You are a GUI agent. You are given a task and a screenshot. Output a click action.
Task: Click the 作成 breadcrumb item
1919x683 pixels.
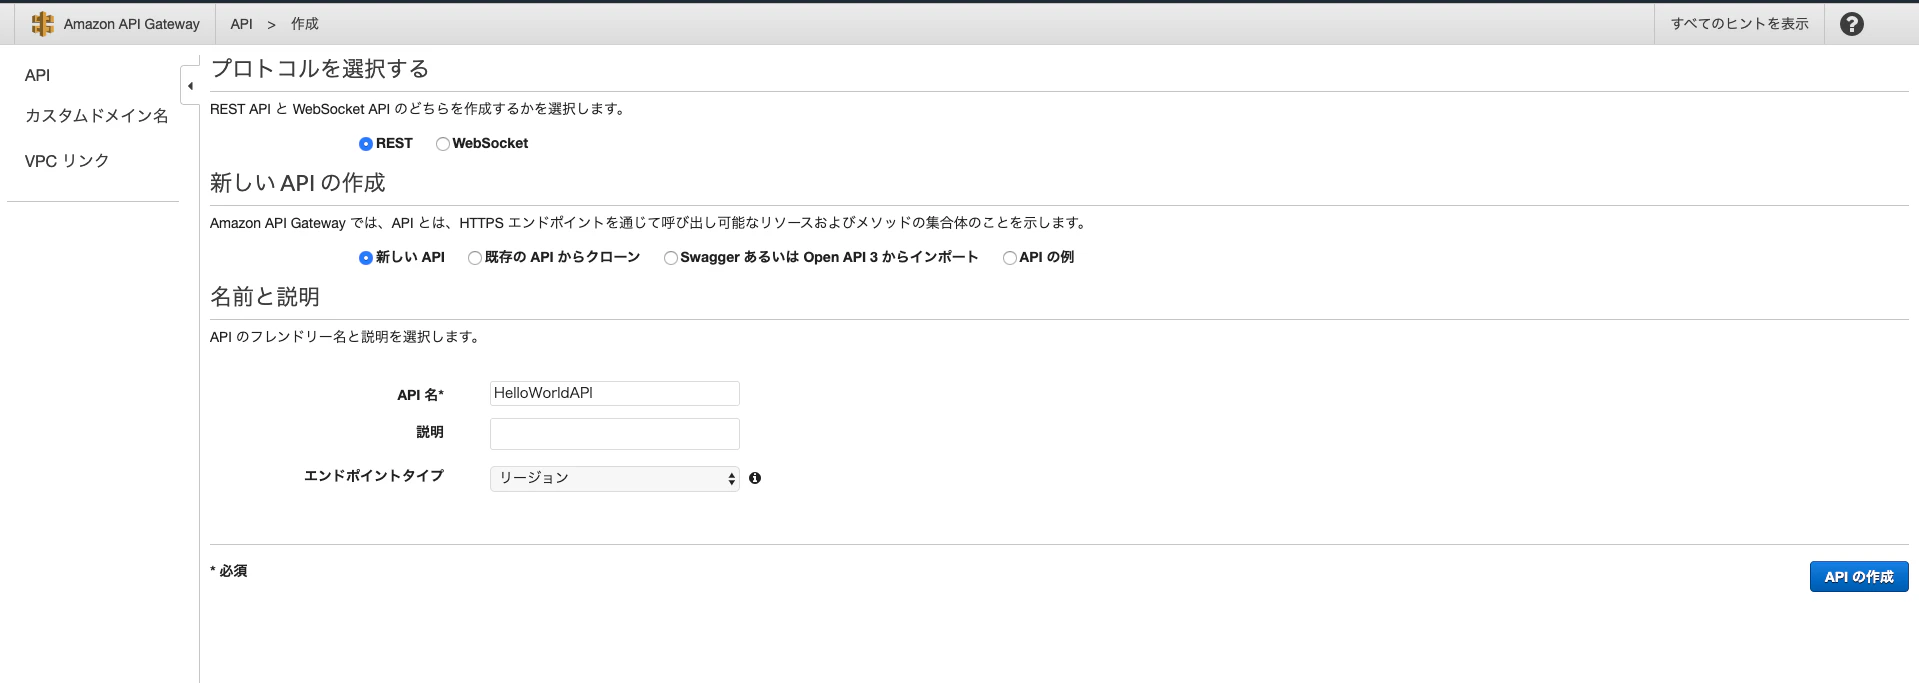(305, 24)
